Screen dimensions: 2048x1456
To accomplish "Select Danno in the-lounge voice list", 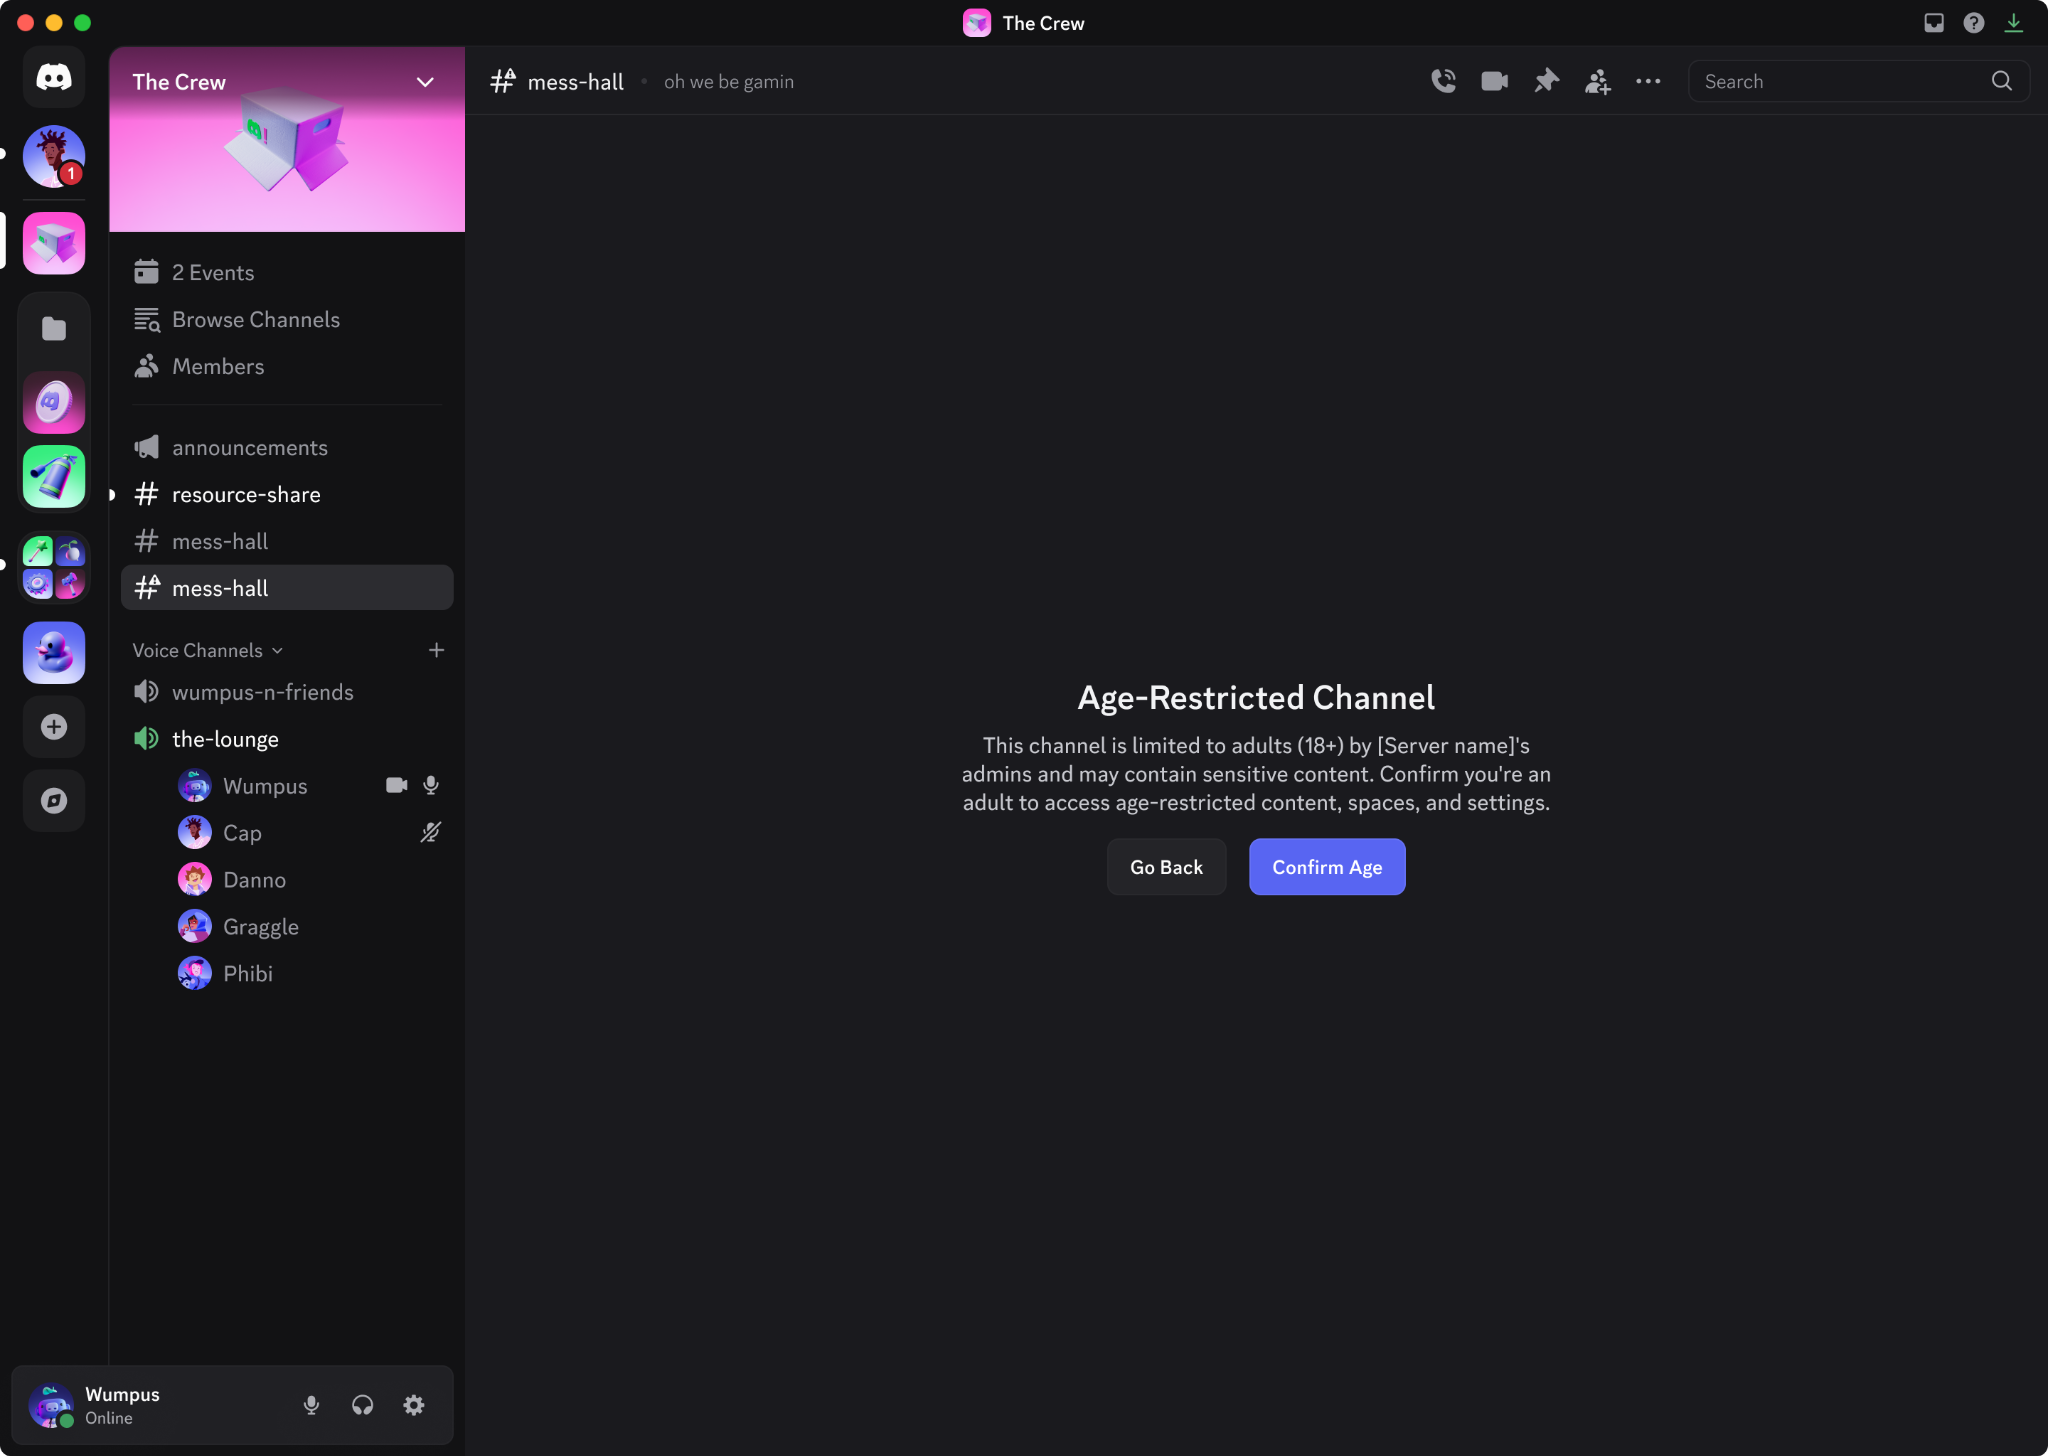I will 310,879.
